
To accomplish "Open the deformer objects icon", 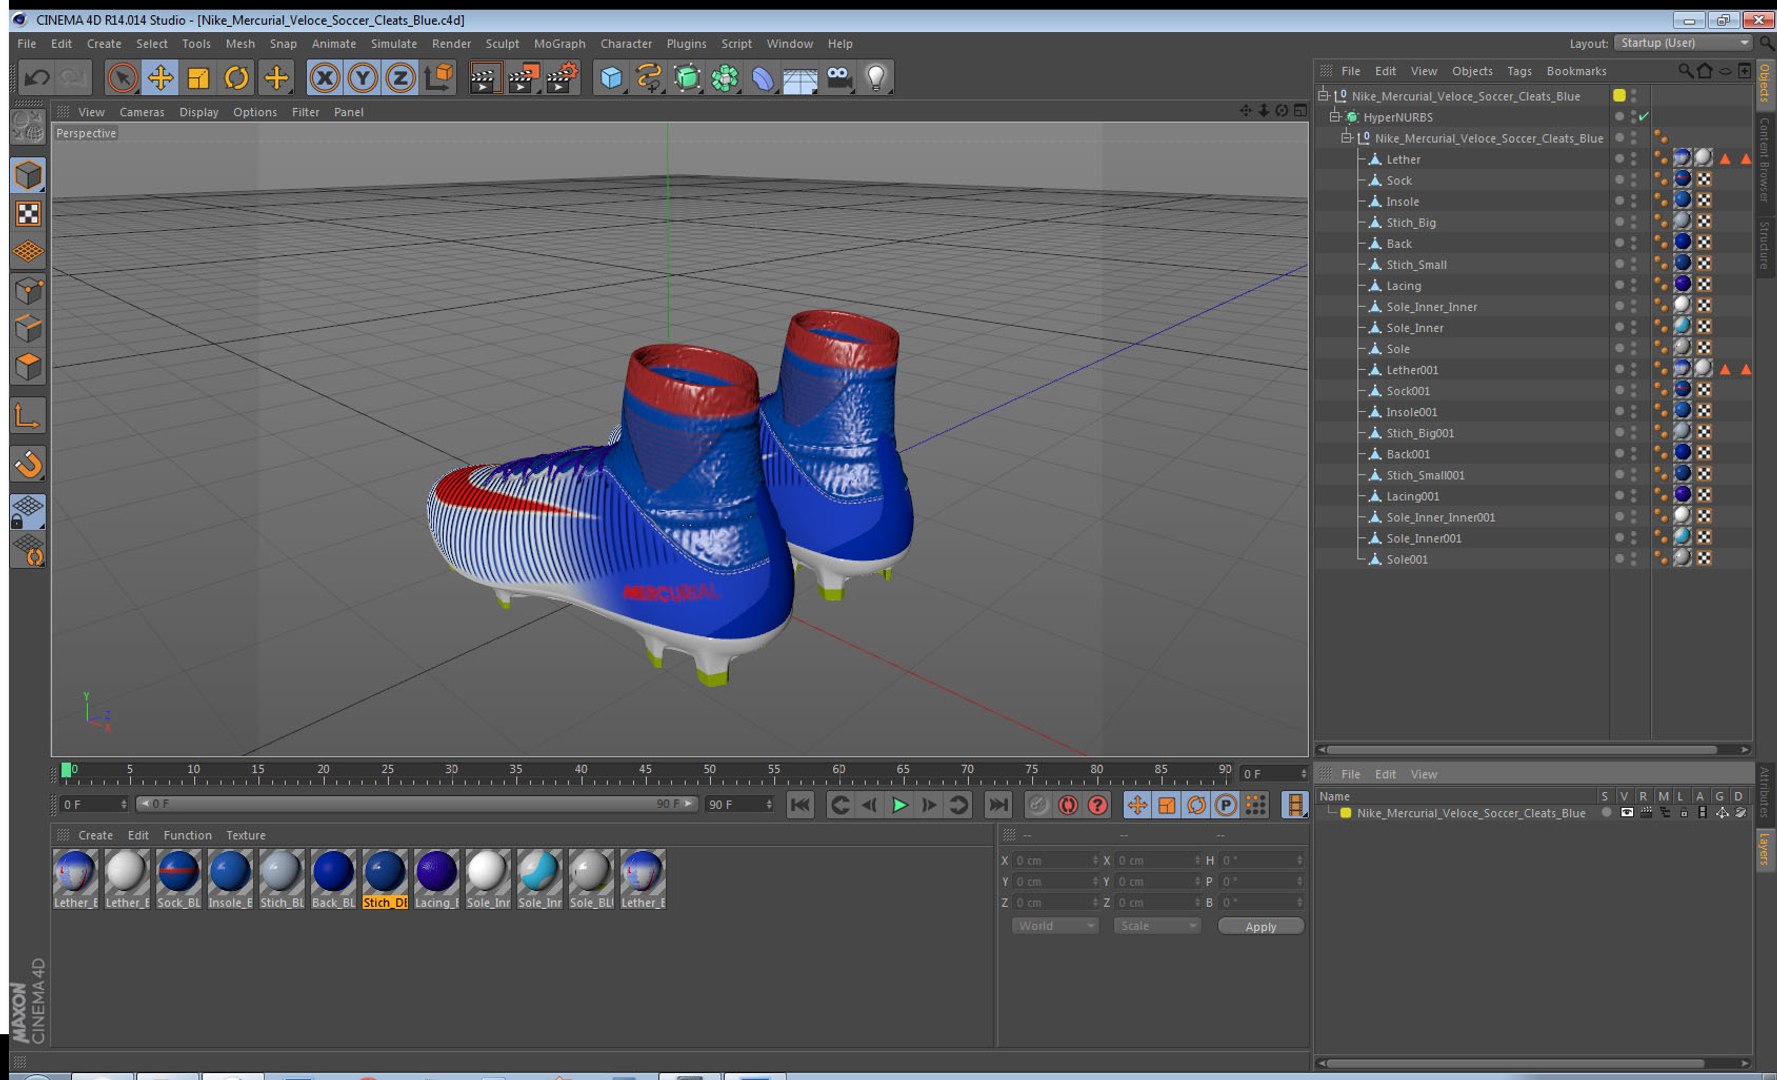I will pyautogui.click(x=763, y=77).
